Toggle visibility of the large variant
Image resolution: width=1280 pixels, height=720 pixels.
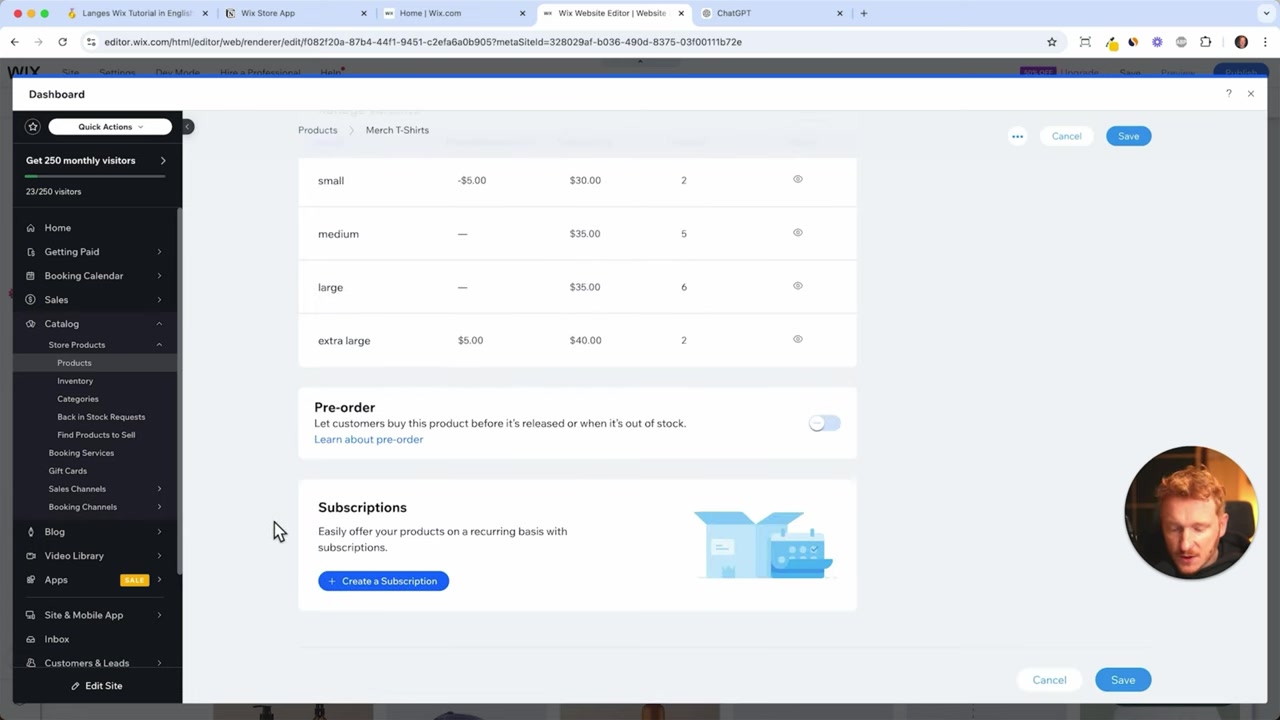[798, 286]
